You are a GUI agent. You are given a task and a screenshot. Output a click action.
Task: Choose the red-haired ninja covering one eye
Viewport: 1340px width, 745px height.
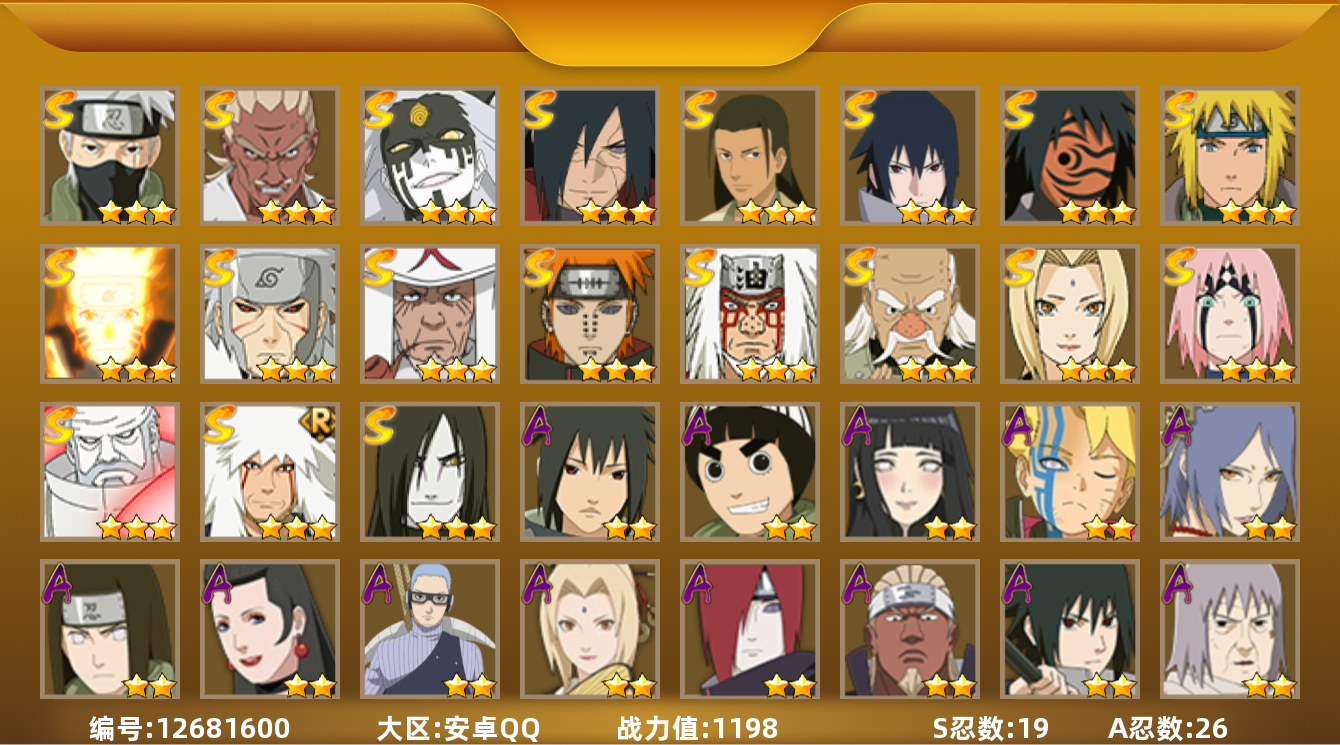[750, 629]
